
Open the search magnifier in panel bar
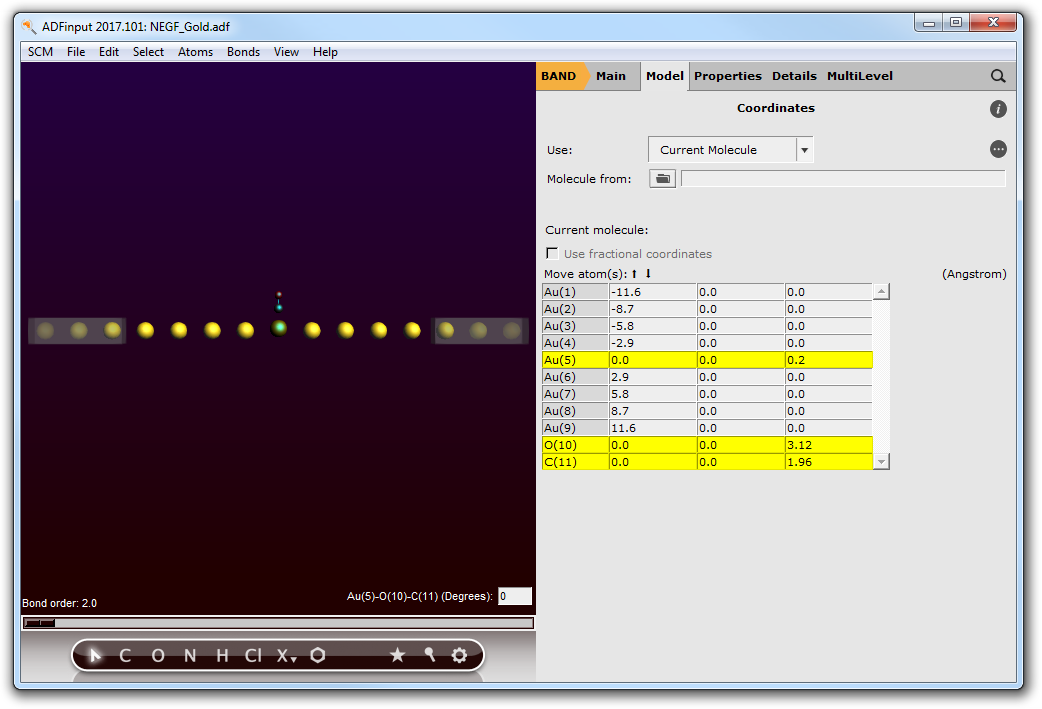[x=997, y=76]
